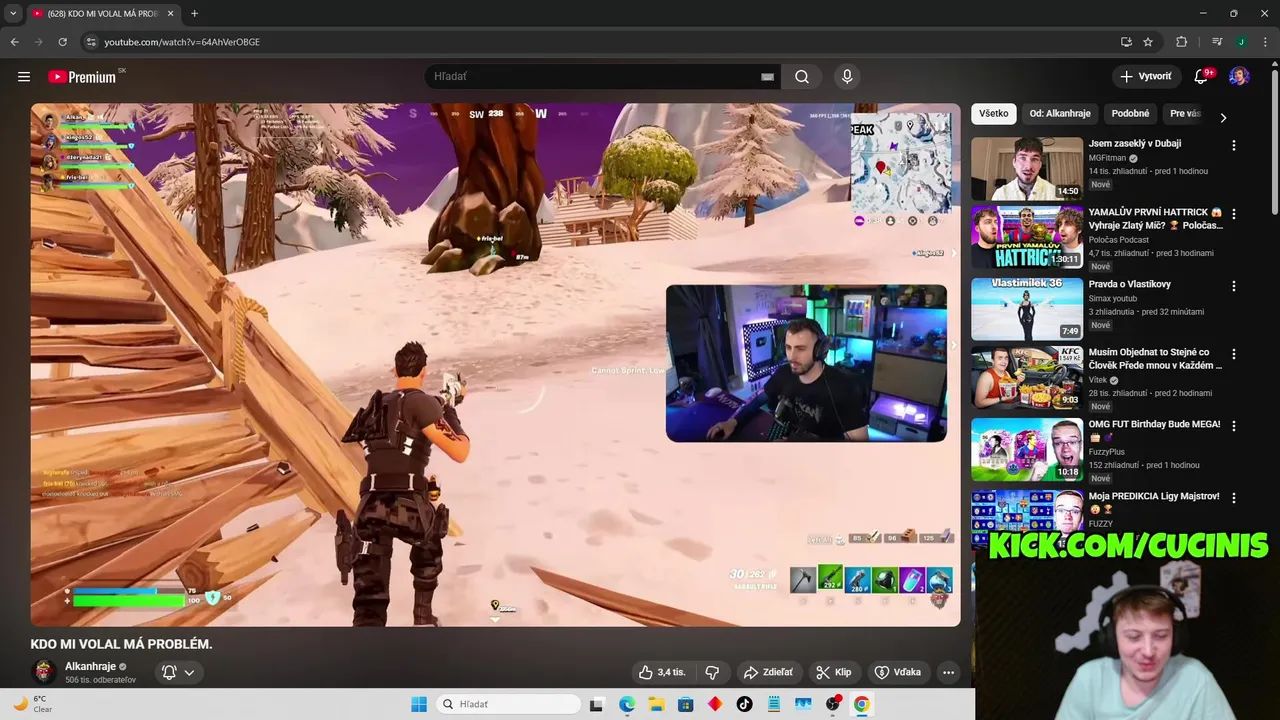The height and width of the screenshot is (720, 1280).
Task: Like the video with thumbs up
Action: [661, 672]
